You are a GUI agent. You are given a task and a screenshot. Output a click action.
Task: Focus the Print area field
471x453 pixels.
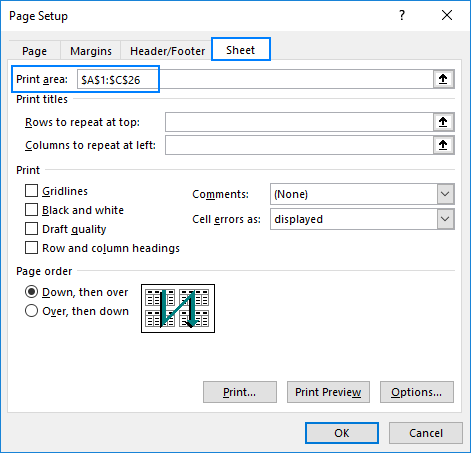(x=255, y=79)
